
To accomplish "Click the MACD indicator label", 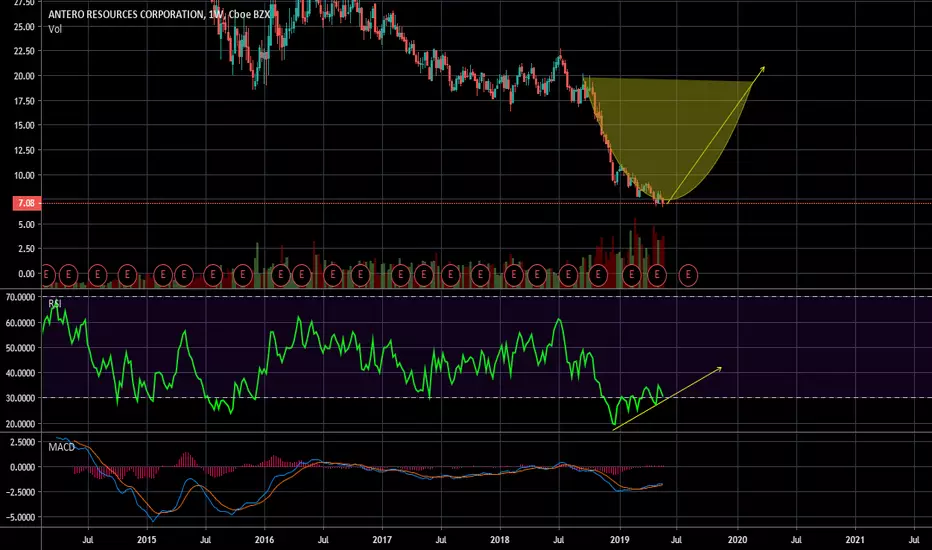I will pos(62,447).
